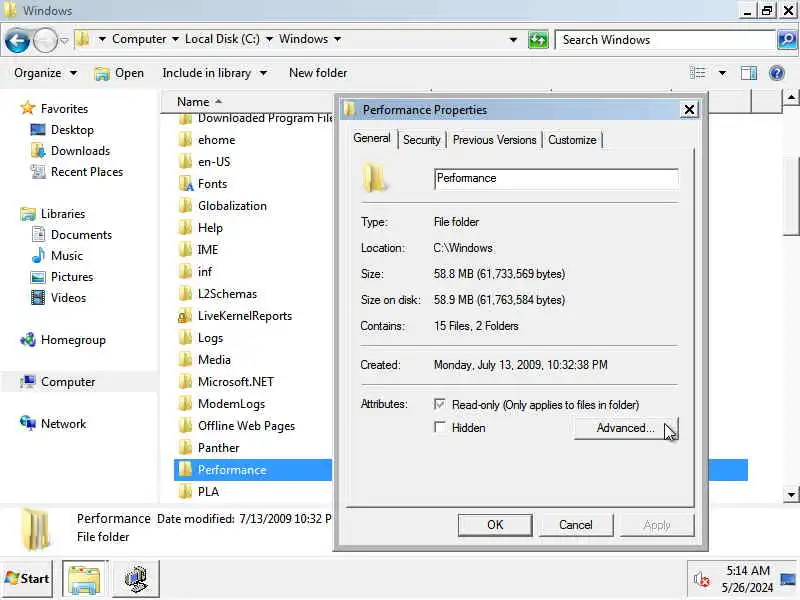Click Open in the toolbar
The image size is (800, 600).
119,73
